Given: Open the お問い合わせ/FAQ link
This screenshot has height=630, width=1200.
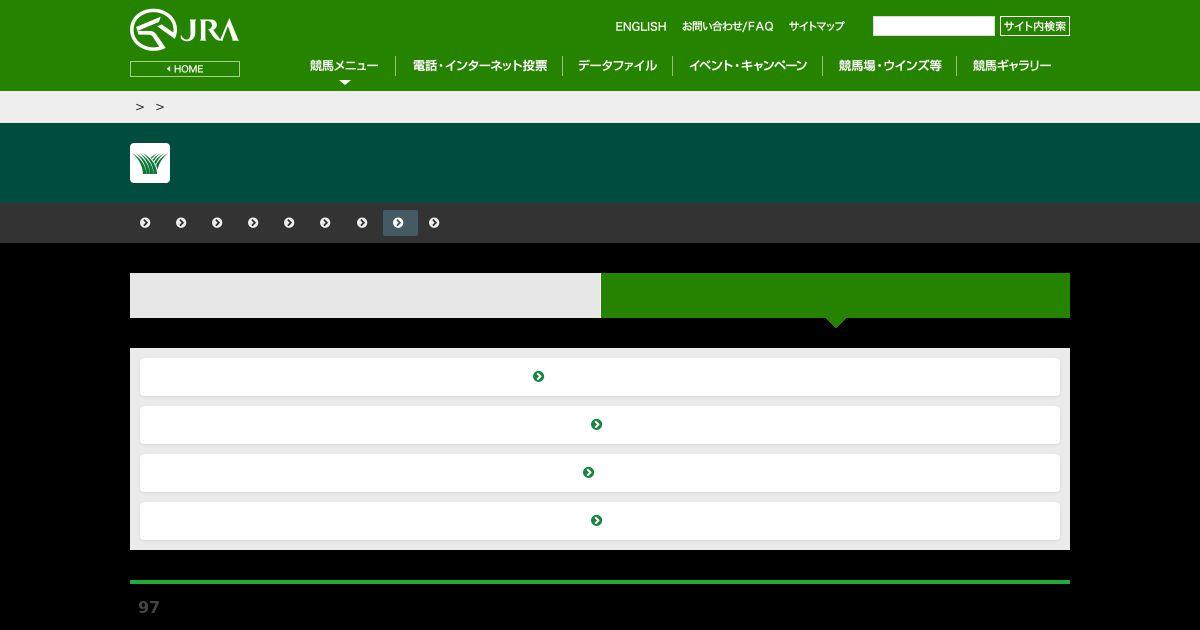Looking at the screenshot, I should coord(728,26).
